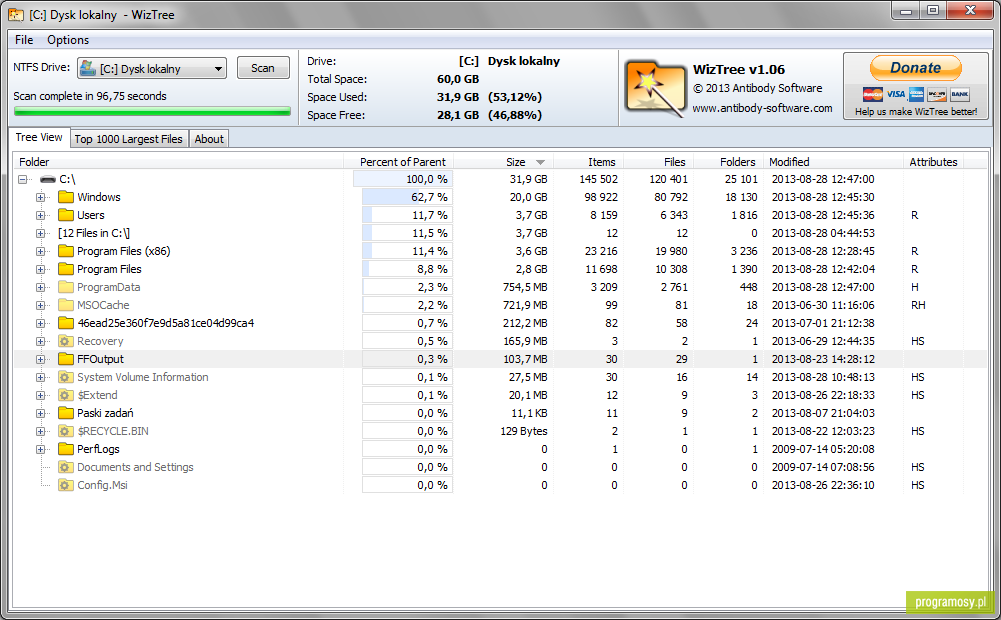This screenshot has width=1001, height=620.
Task: Click the Scan button
Action: click(x=263, y=68)
